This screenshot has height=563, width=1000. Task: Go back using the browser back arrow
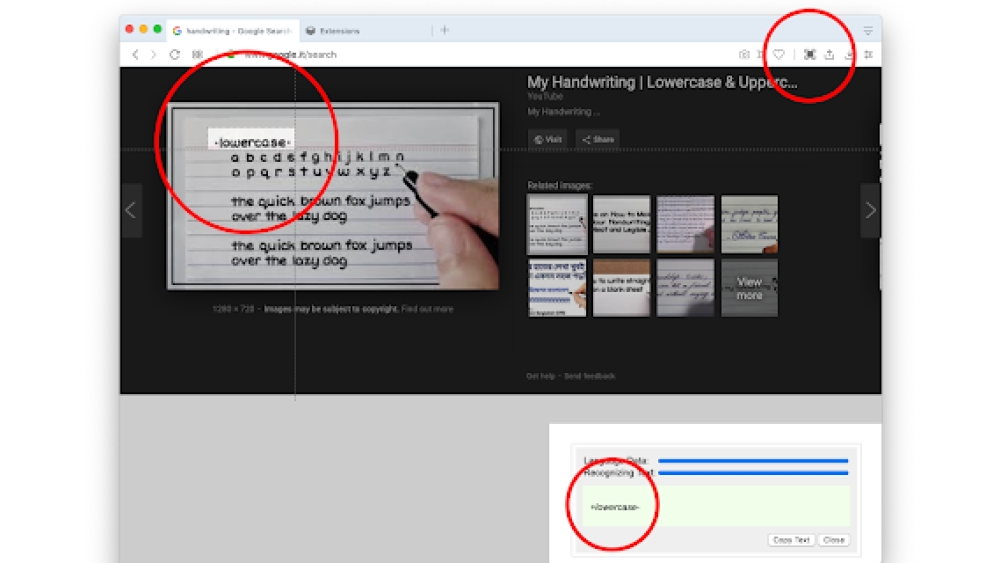point(135,55)
